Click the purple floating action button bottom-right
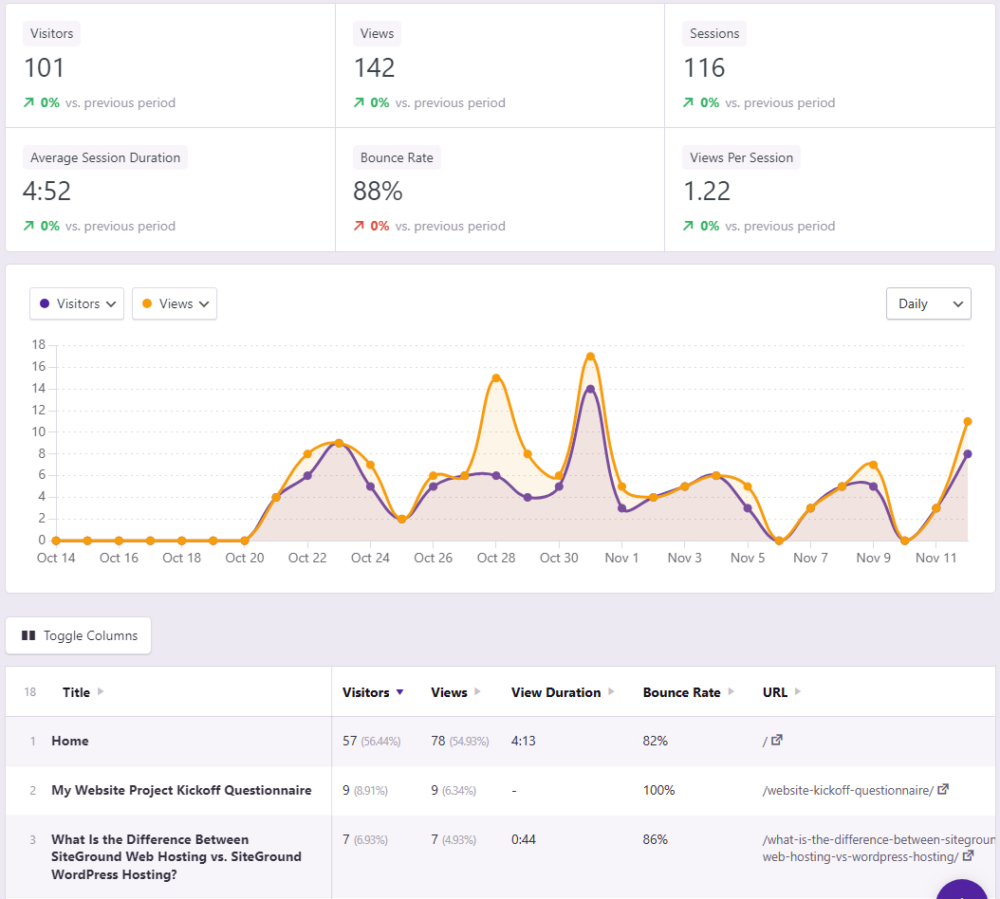The image size is (1000, 899). tap(962, 889)
